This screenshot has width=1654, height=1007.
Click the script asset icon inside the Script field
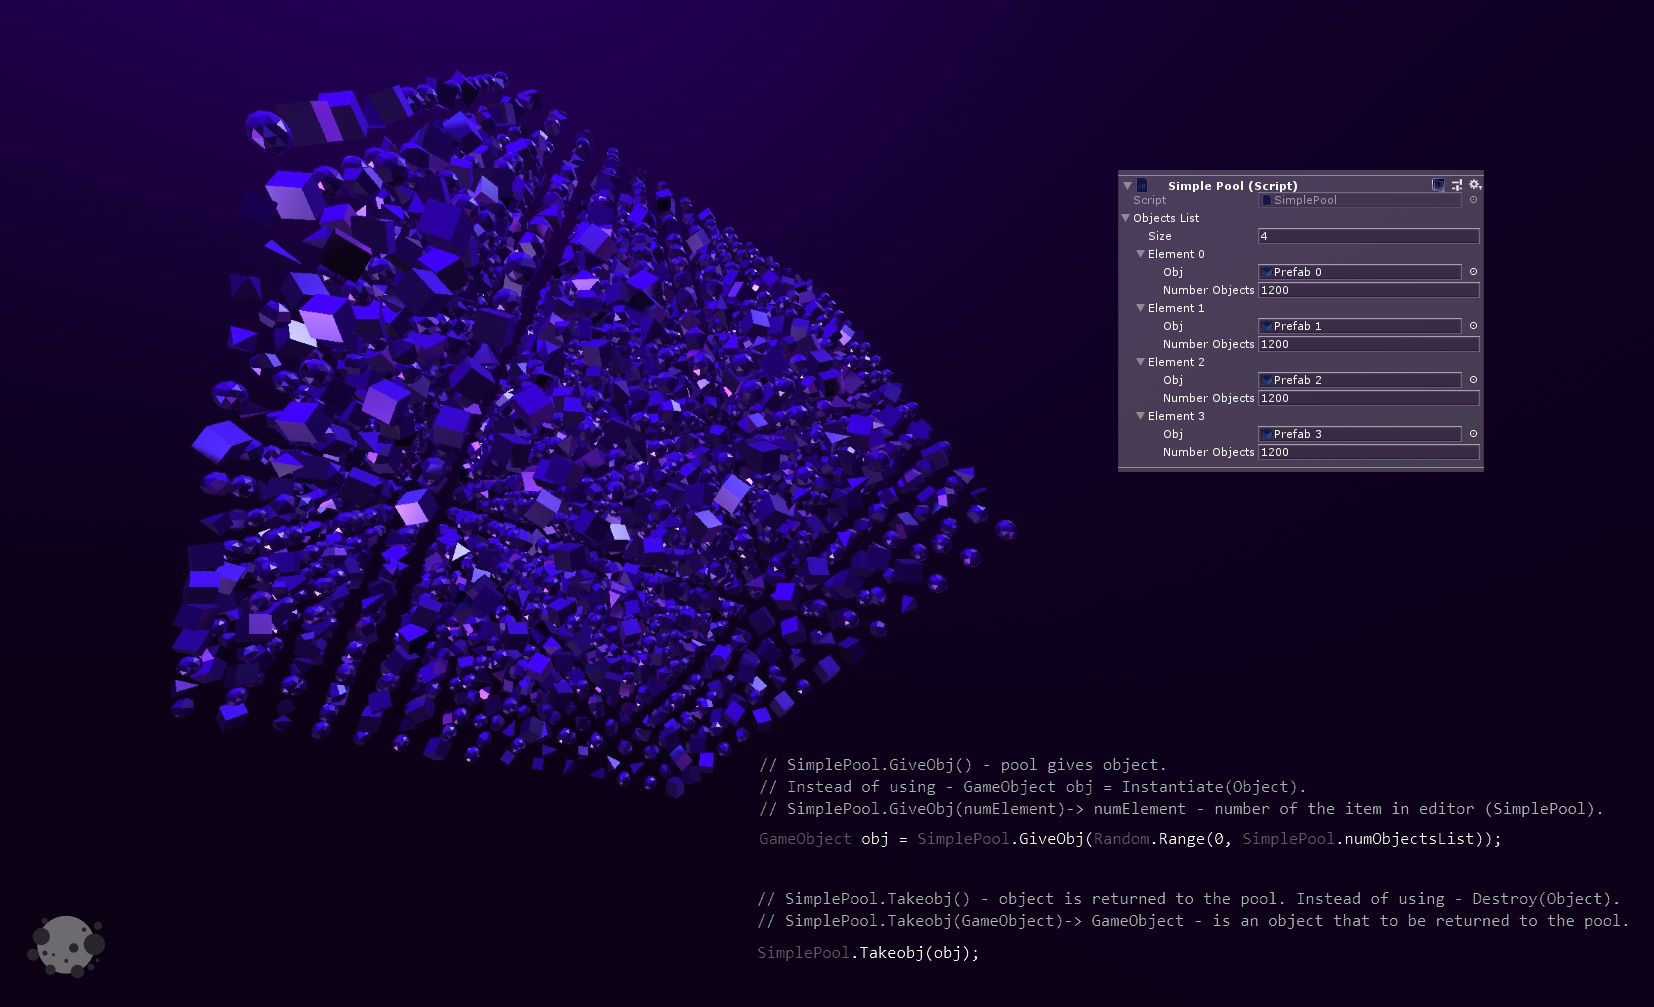pos(1267,200)
